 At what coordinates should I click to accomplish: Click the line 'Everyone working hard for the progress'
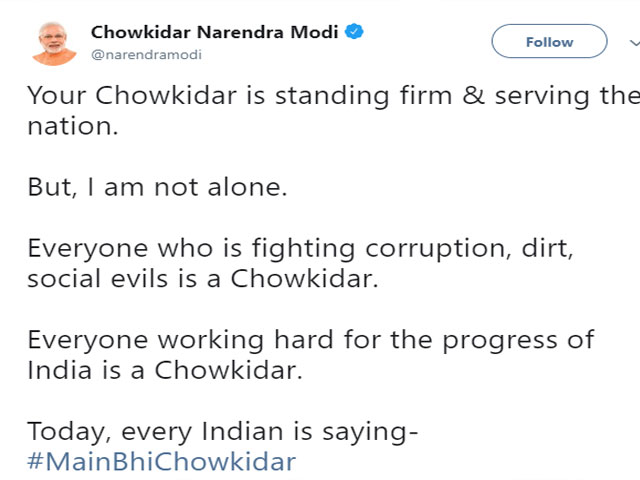point(292,340)
